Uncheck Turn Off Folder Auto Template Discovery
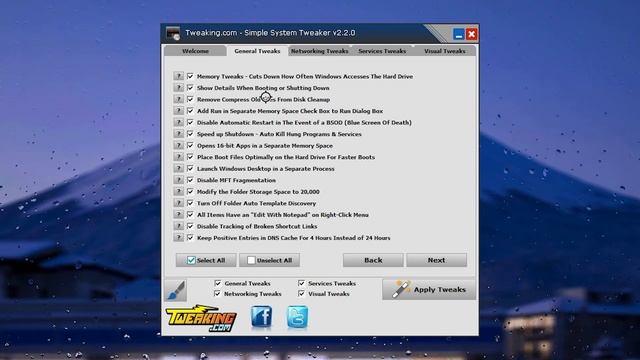Viewport: 640px width, 360px height. pos(190,203)
